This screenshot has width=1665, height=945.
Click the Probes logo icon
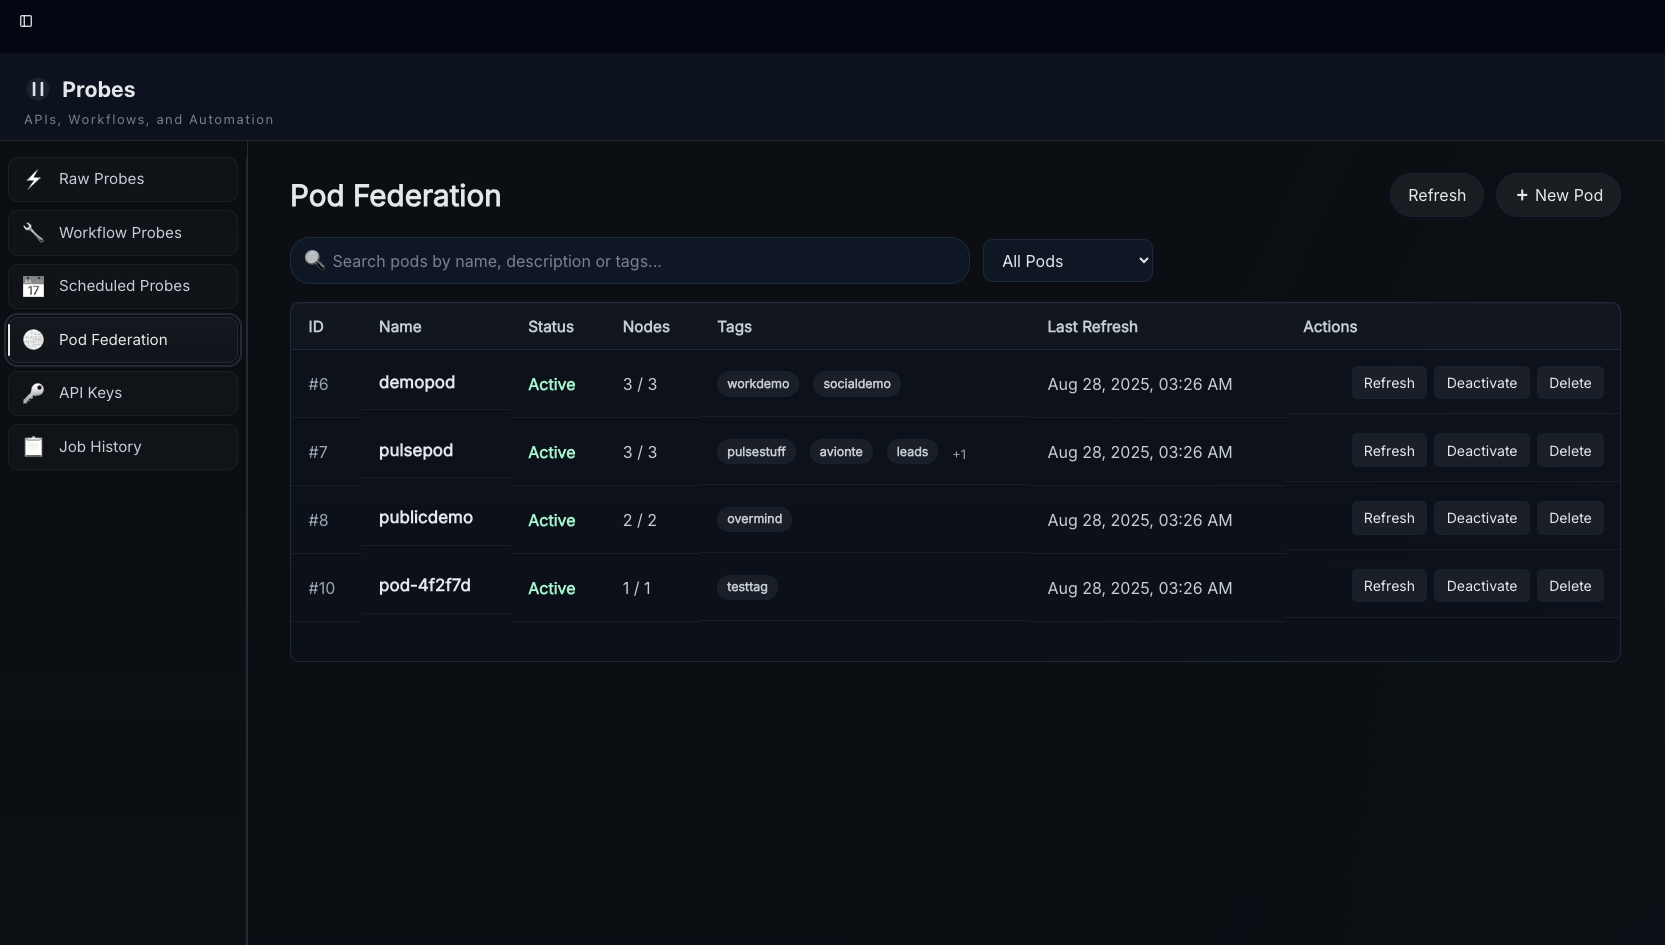tap(37, 89)
